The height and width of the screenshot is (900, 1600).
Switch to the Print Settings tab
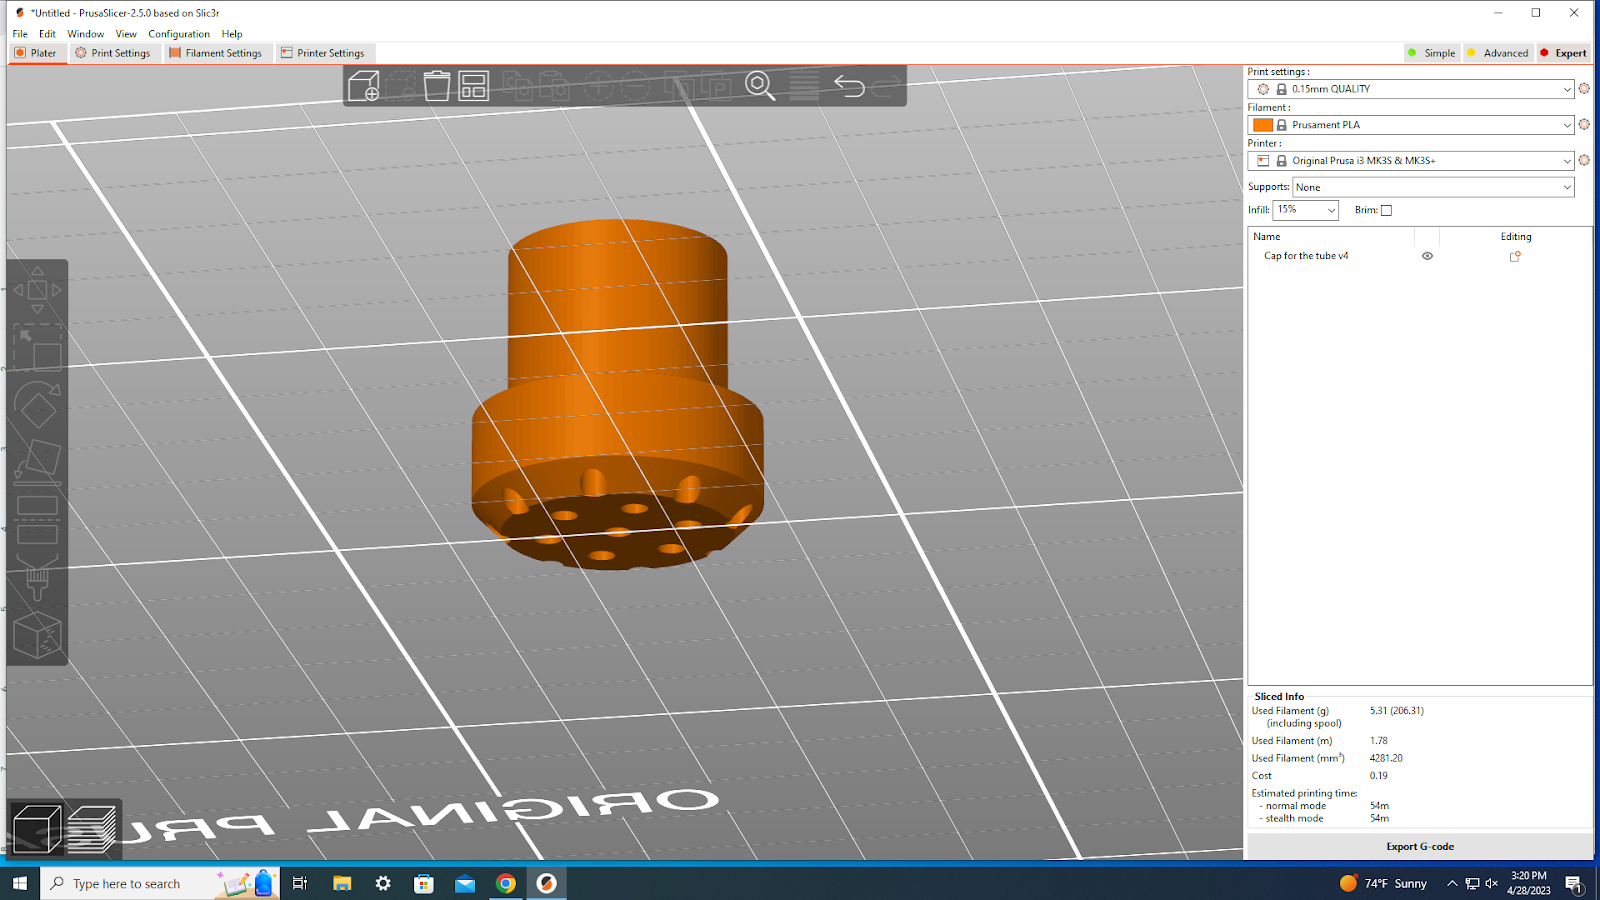(x=113, y=53)
